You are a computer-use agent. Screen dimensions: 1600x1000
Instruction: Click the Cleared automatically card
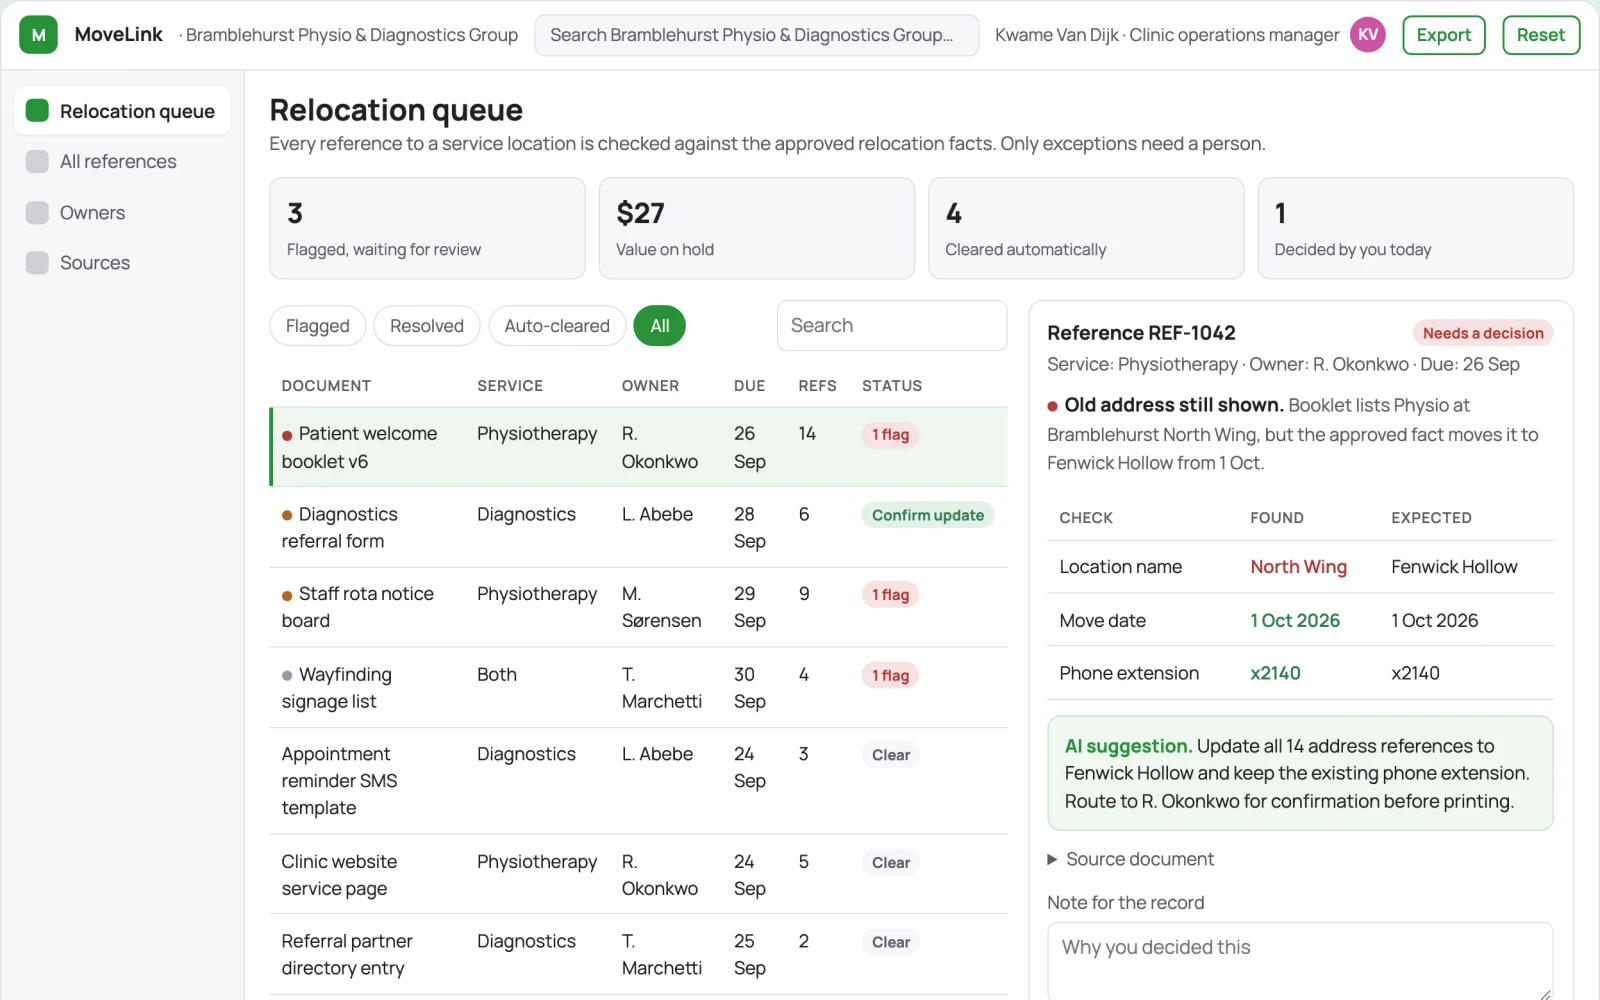1086,228
